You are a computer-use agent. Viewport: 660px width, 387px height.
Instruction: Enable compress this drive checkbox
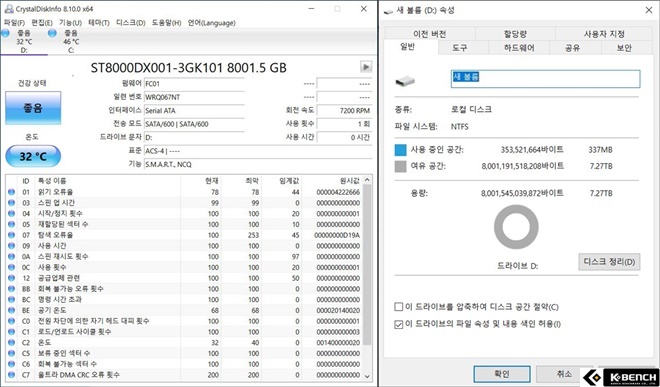[398, 307]
